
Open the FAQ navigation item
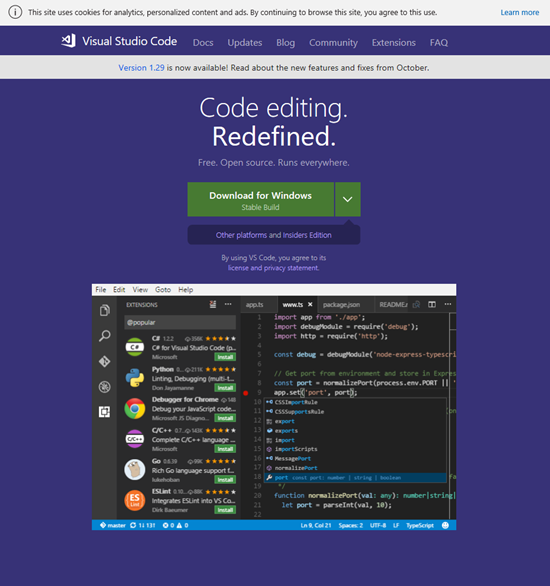coord(439,43)
